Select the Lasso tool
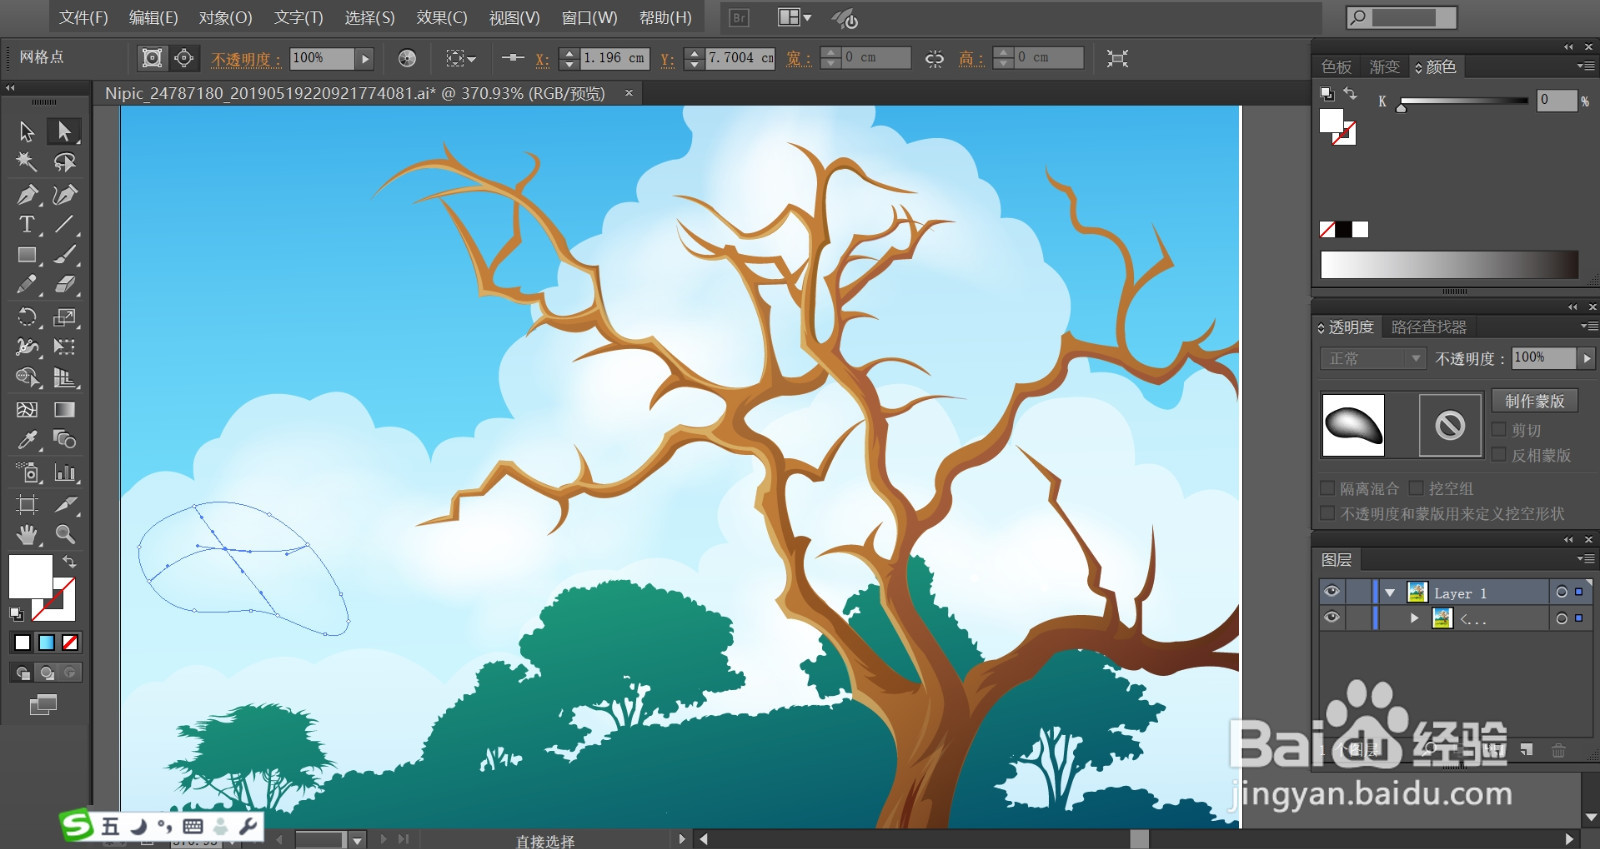This screenshot has height=849, width=1600. [x=64, y=162]
